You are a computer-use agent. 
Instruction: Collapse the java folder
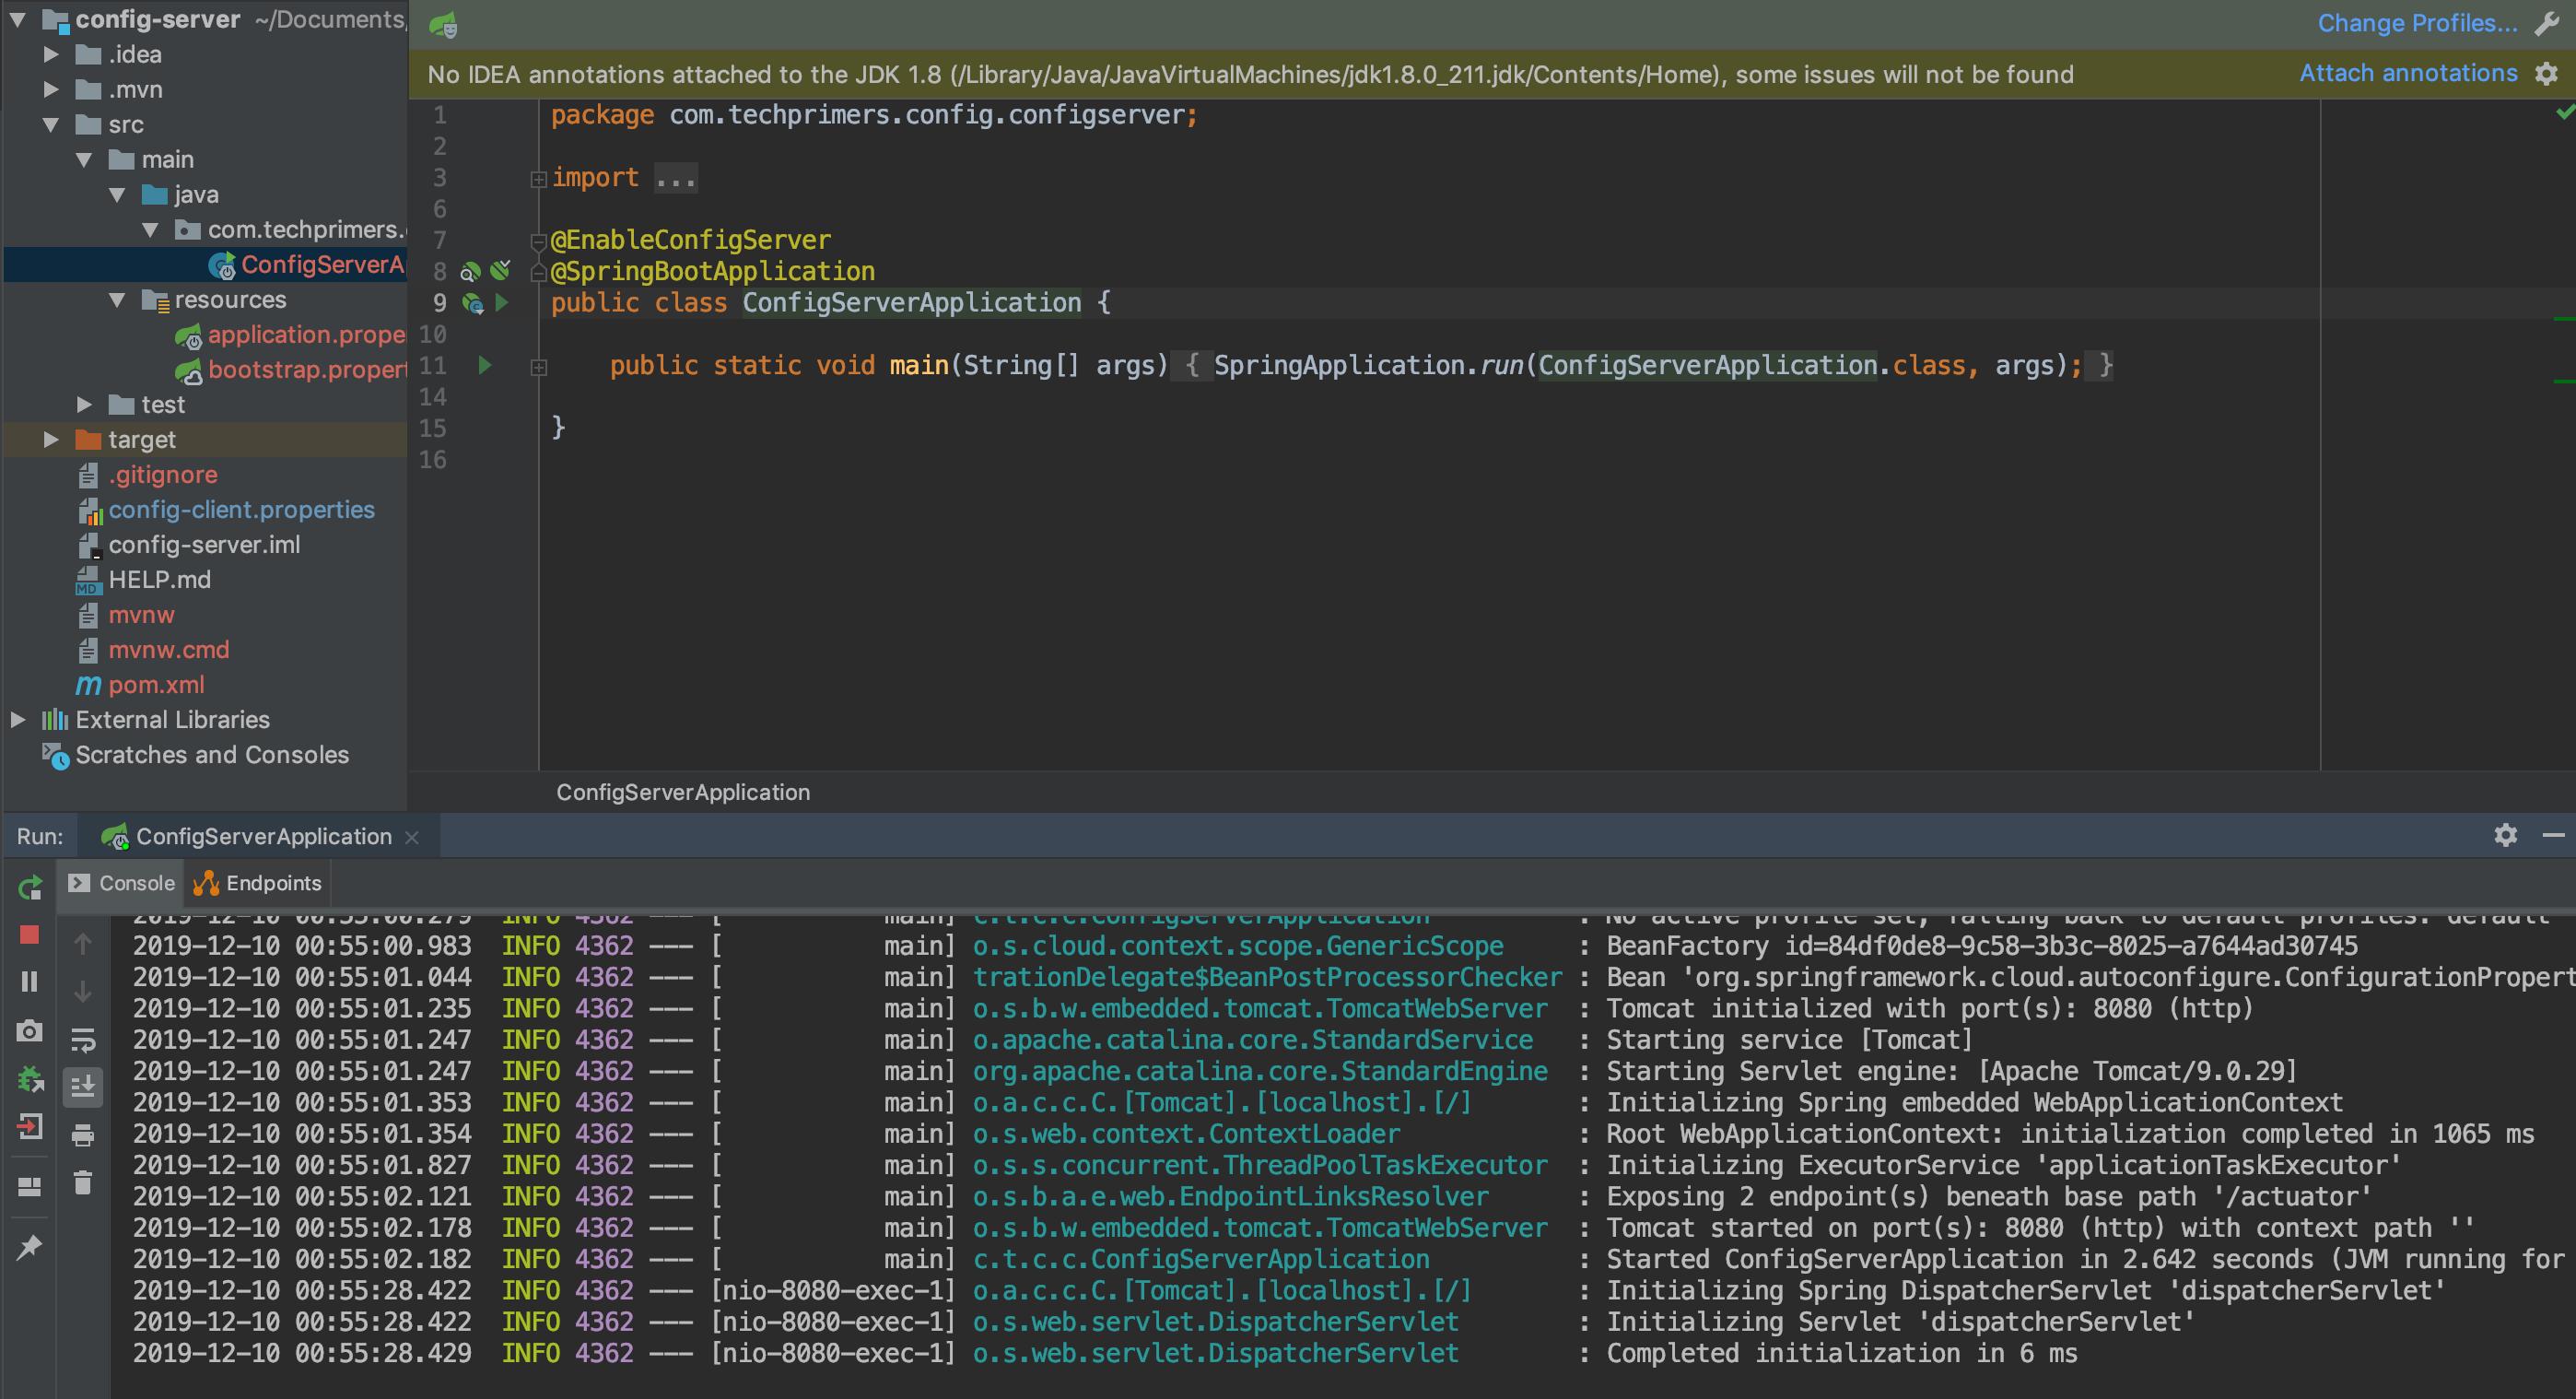click(x=117, y=194)
